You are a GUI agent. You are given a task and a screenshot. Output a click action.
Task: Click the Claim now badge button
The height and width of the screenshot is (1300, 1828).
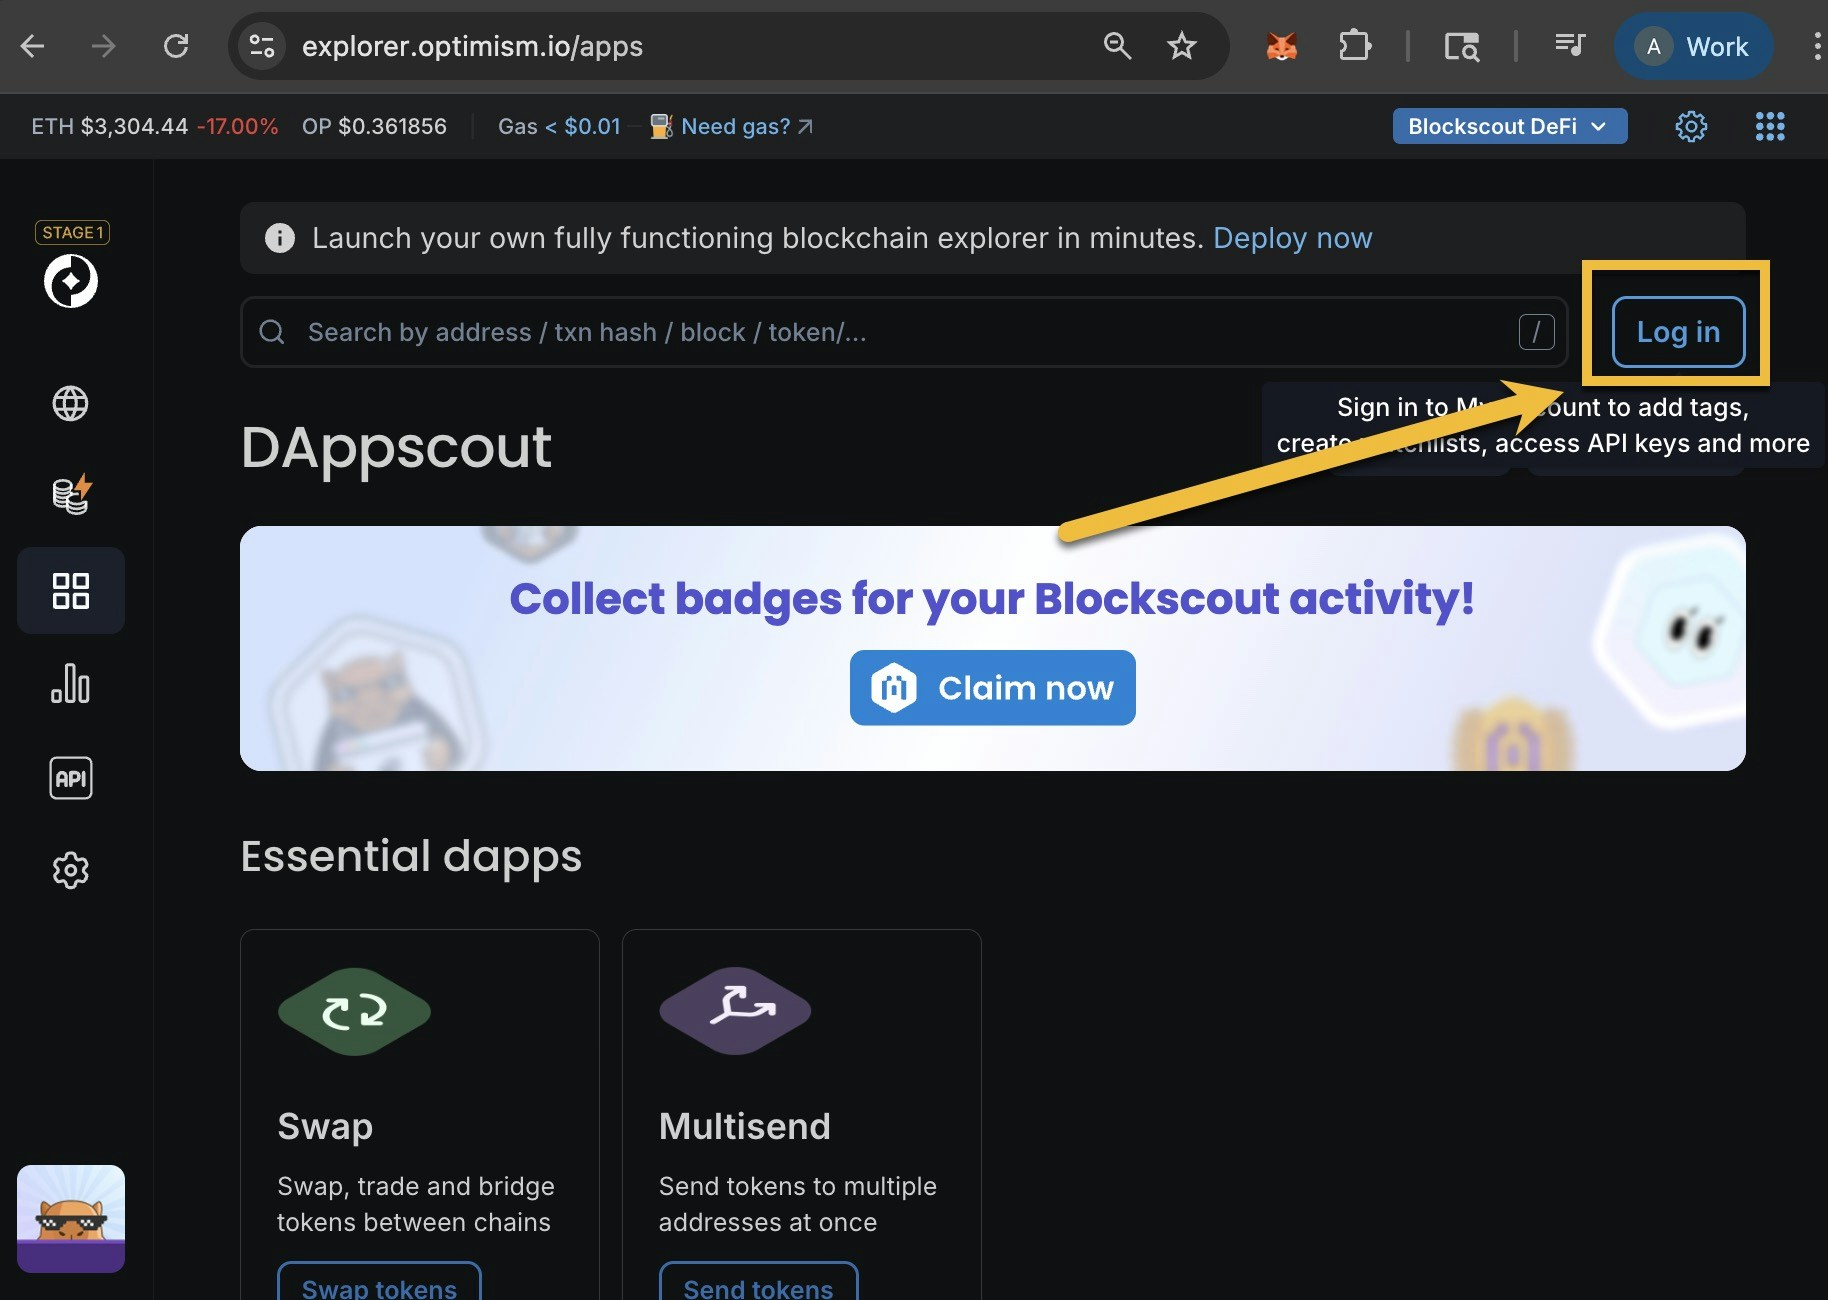tap(992, 688)
